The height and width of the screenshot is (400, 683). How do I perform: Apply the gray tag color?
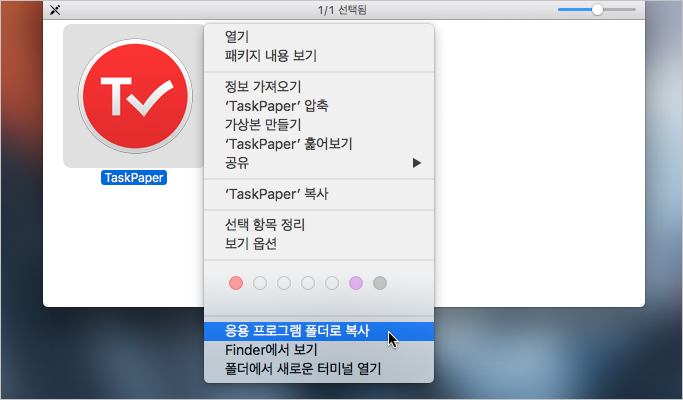pos(380,283)
